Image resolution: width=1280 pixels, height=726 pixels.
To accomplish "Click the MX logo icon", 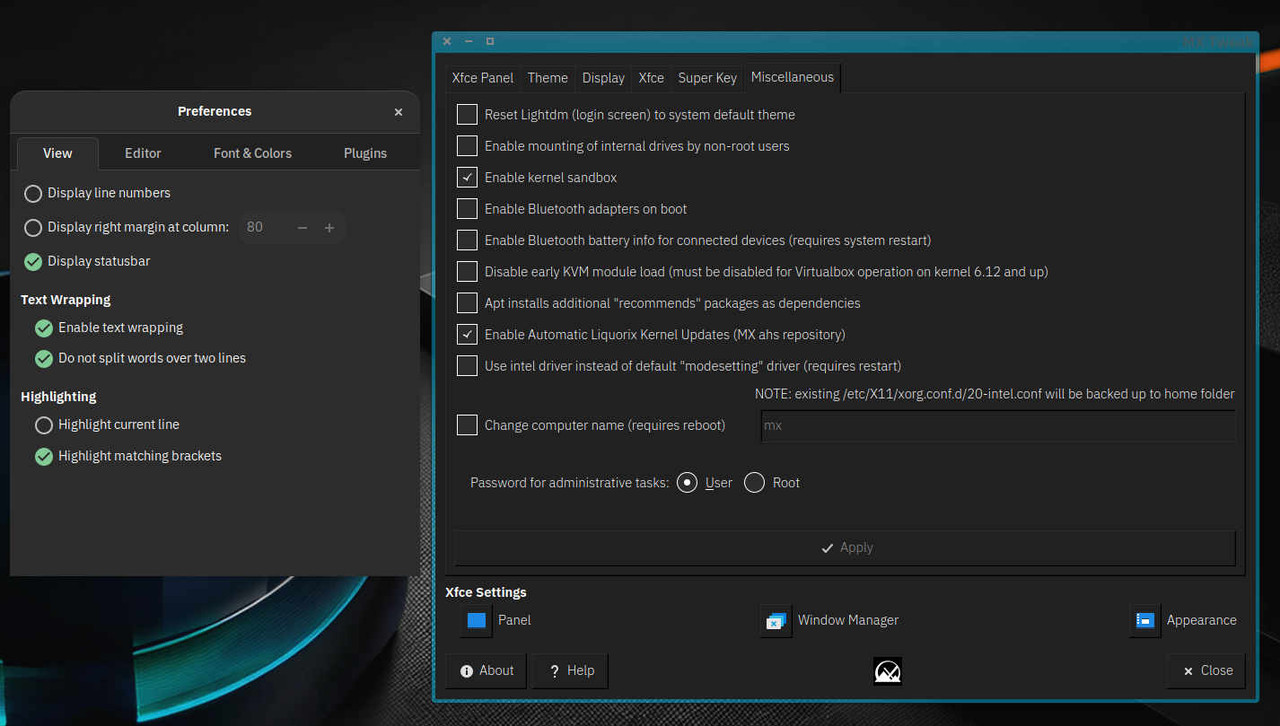I will (x=888, y=670).
